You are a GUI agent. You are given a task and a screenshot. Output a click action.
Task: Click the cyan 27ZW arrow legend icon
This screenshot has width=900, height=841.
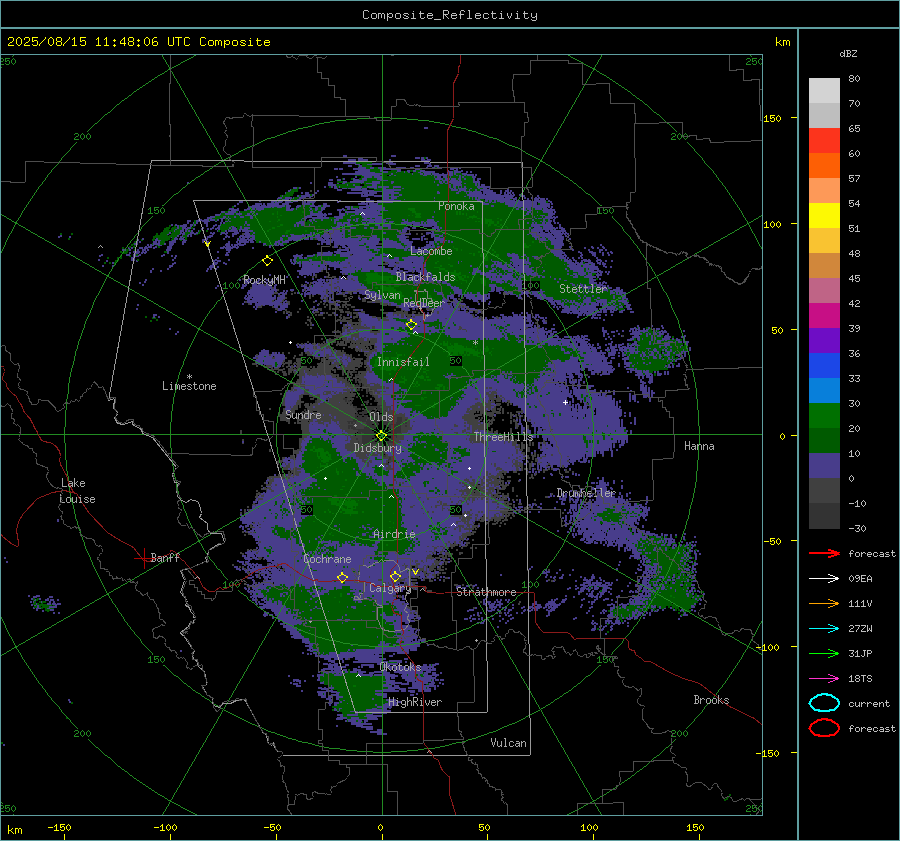tap(824, 629)
